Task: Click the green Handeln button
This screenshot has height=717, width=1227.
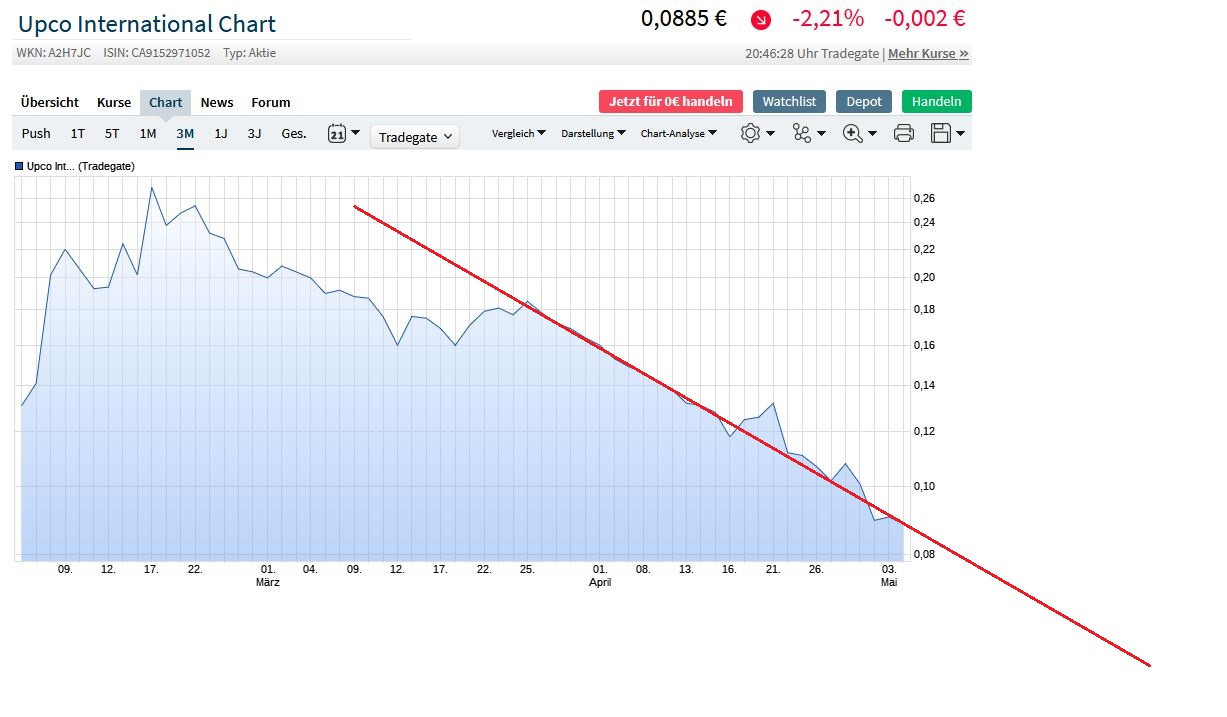Action: click(x=936, y=101)
